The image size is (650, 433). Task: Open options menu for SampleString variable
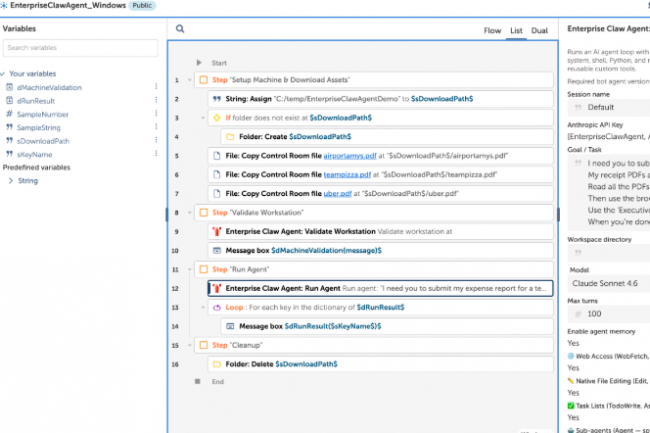pos(156,126)
